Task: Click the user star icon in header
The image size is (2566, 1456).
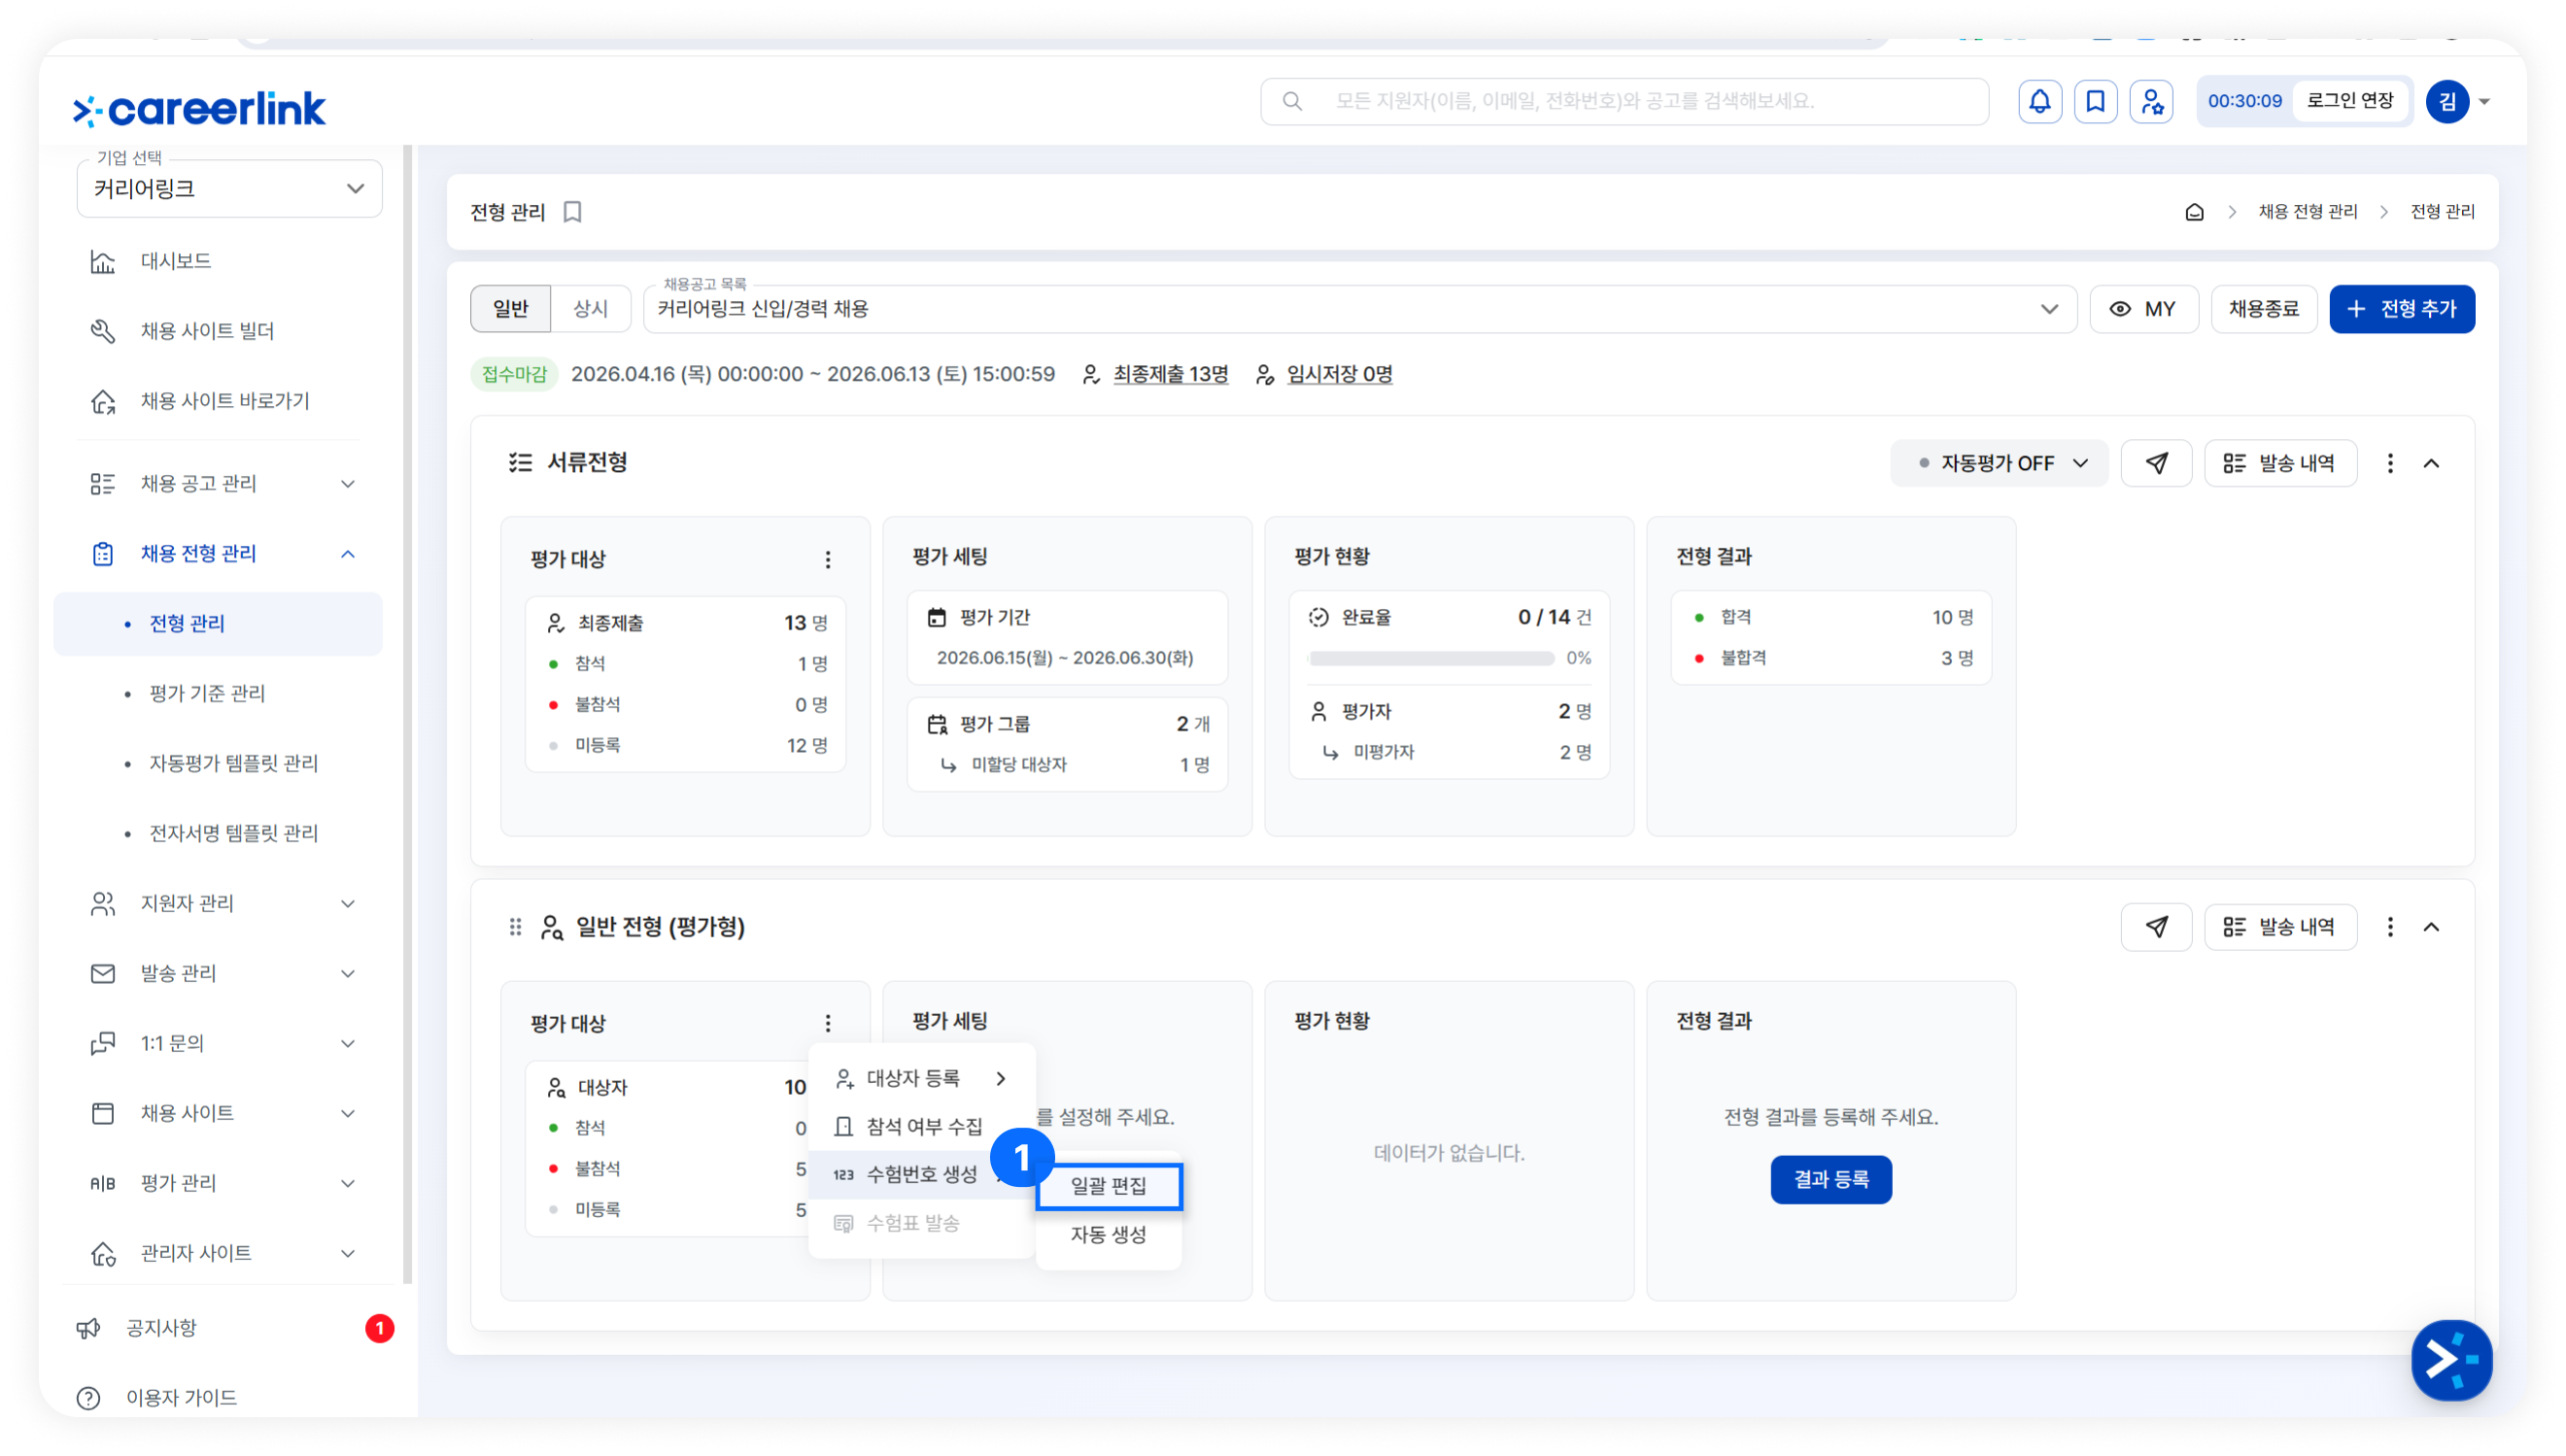Action: (2151, 101)
